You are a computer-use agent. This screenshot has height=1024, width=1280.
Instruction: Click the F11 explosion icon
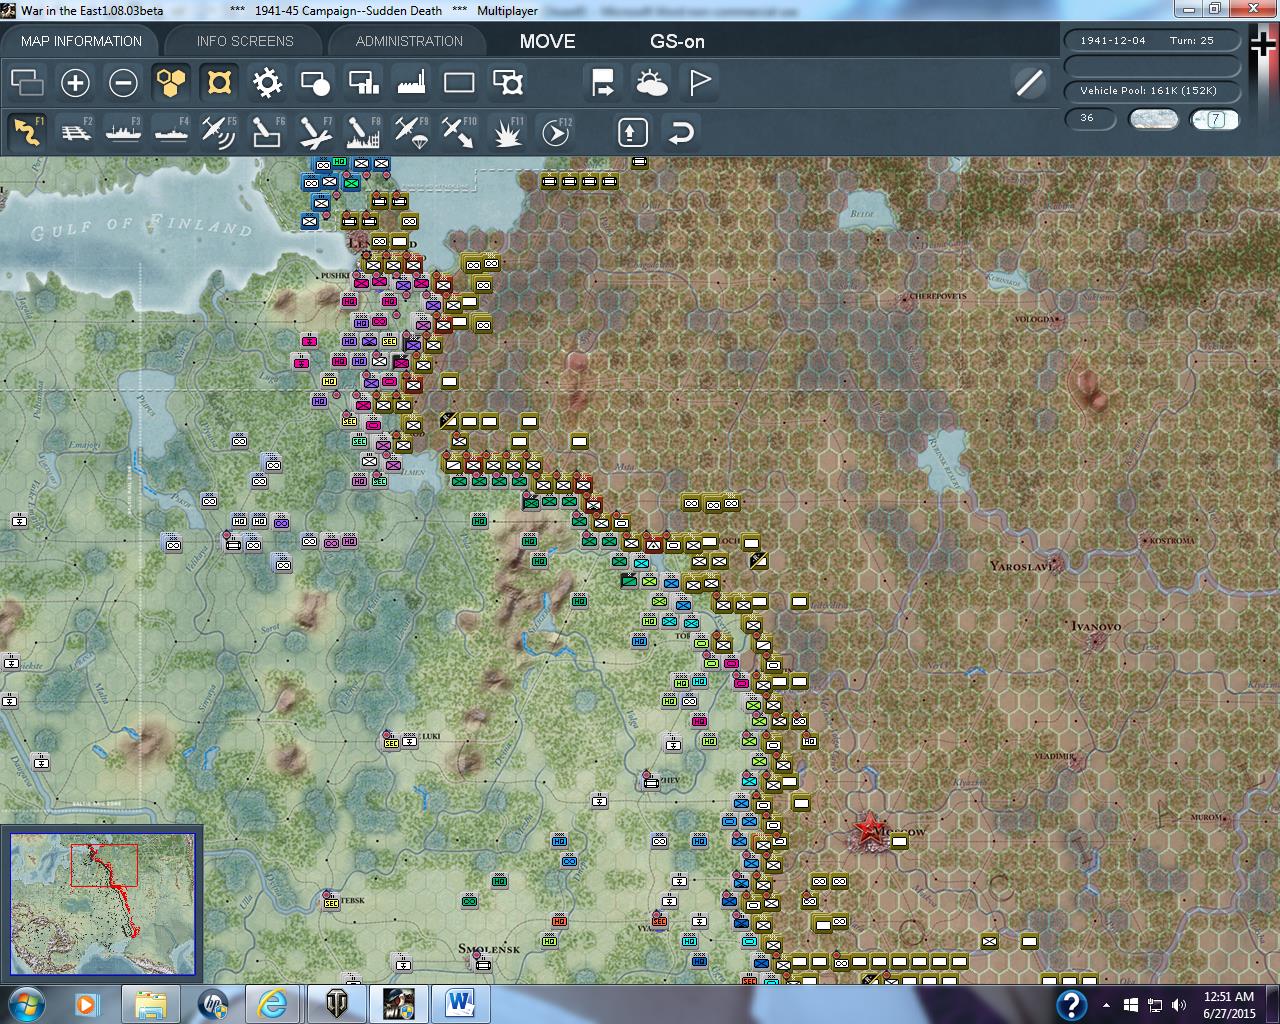508,132
